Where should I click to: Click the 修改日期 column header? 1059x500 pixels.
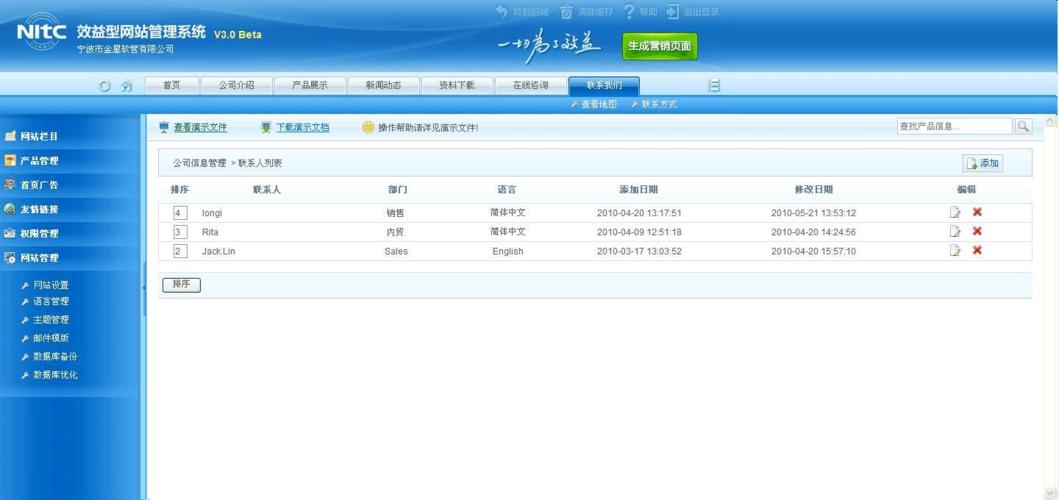coord(813,189)
